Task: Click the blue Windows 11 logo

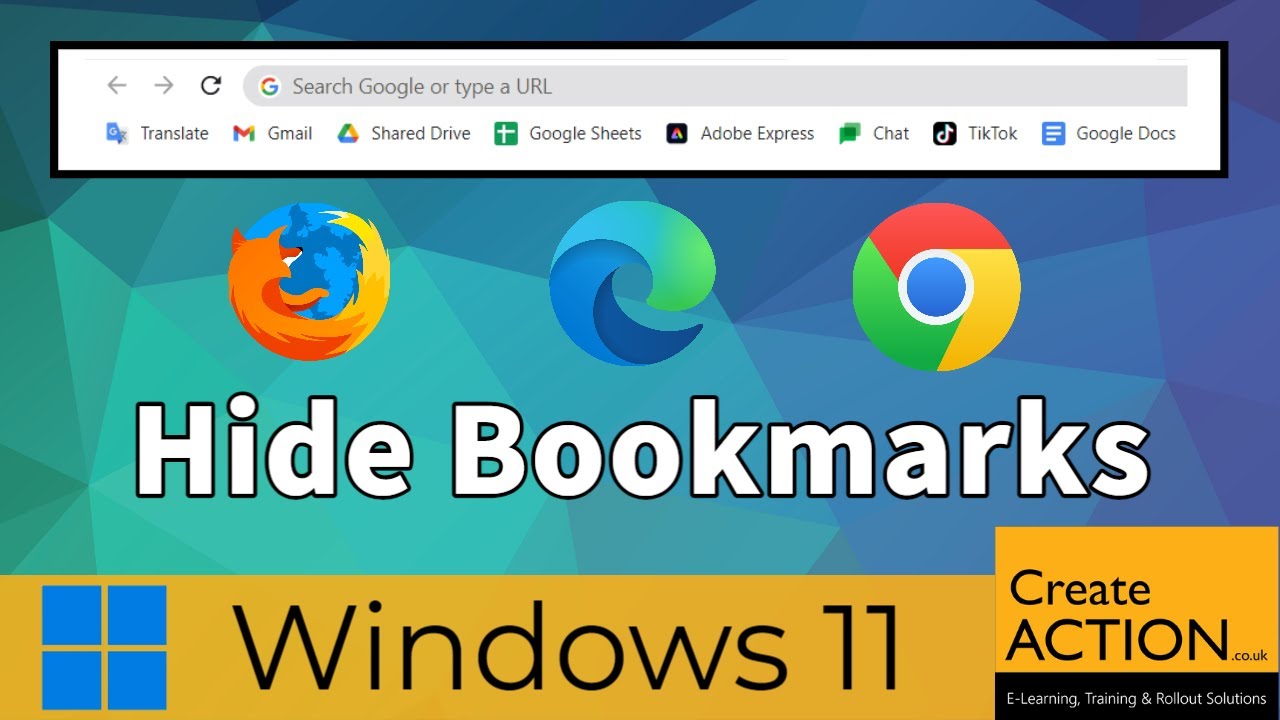Action: click(x=104, y=648)
